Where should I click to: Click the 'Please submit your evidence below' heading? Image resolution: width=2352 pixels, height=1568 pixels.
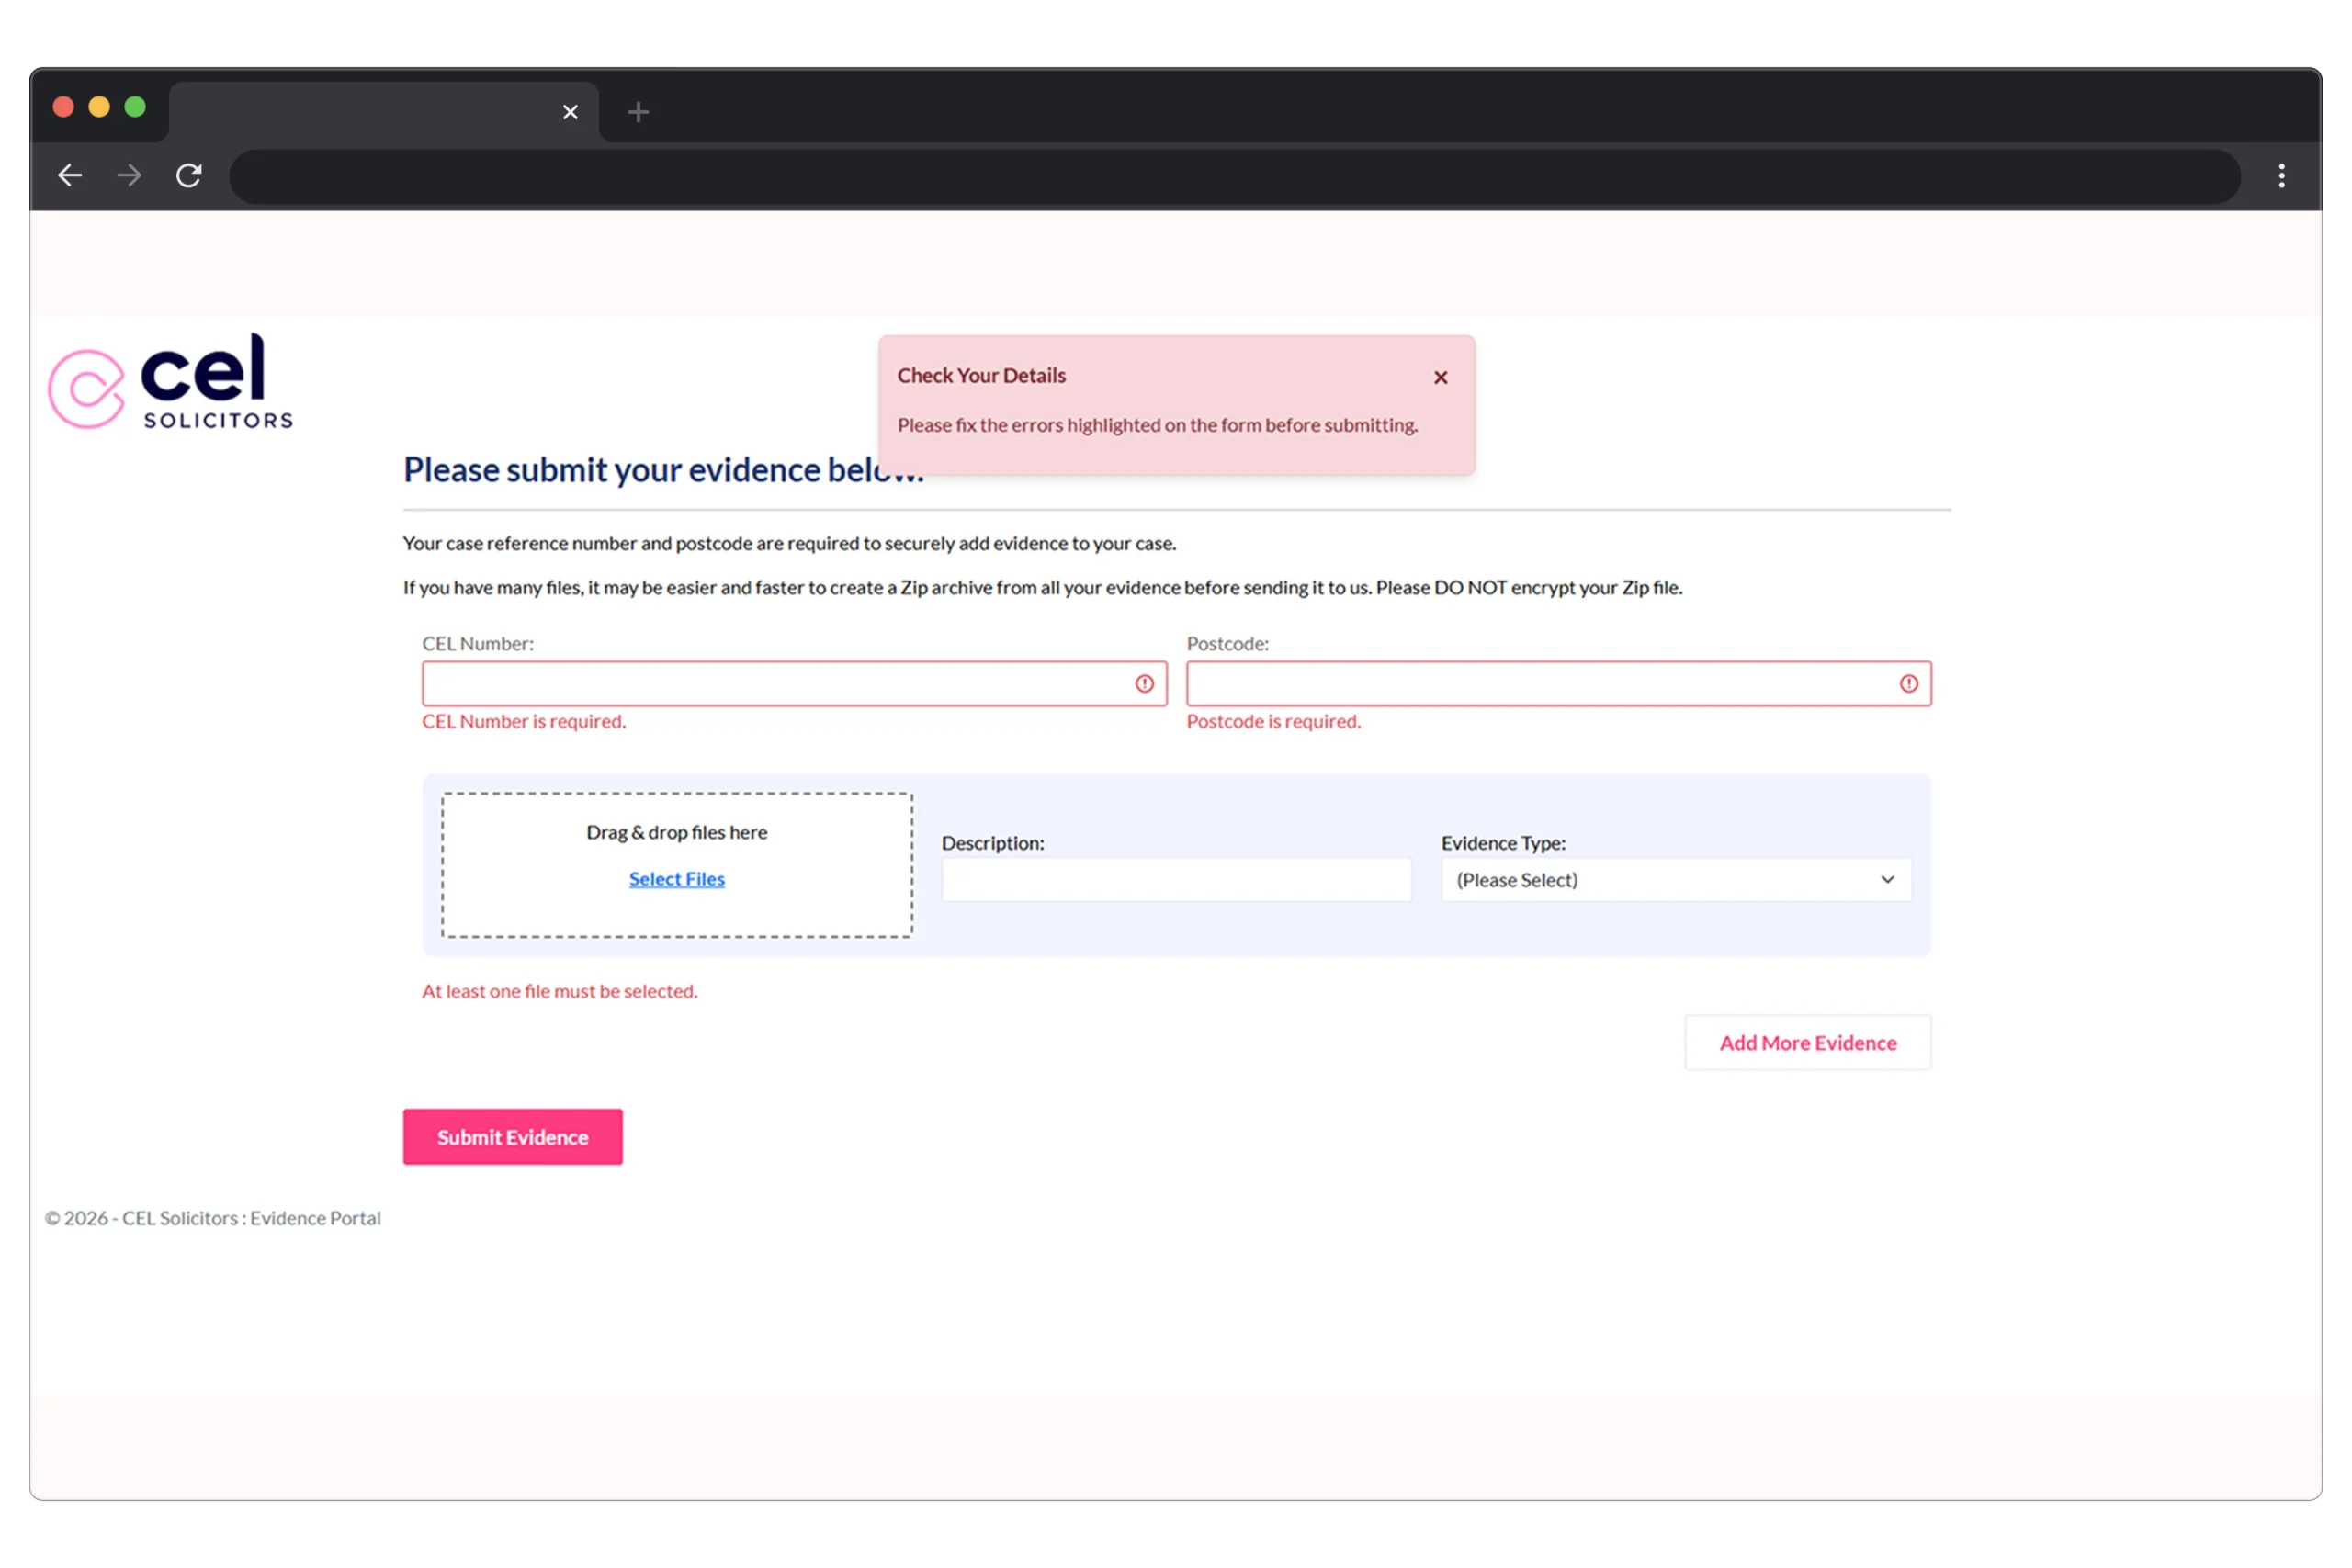tap(663, 469)
